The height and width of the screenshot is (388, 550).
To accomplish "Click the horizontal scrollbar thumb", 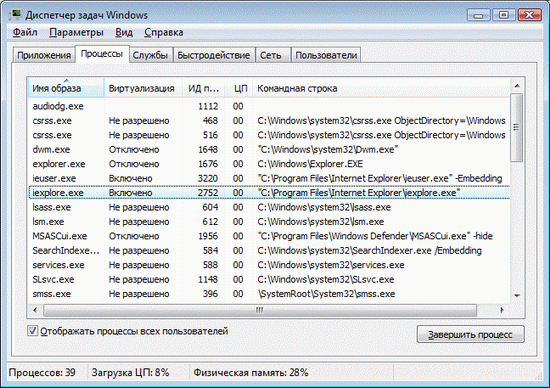I will click(260, 310).
